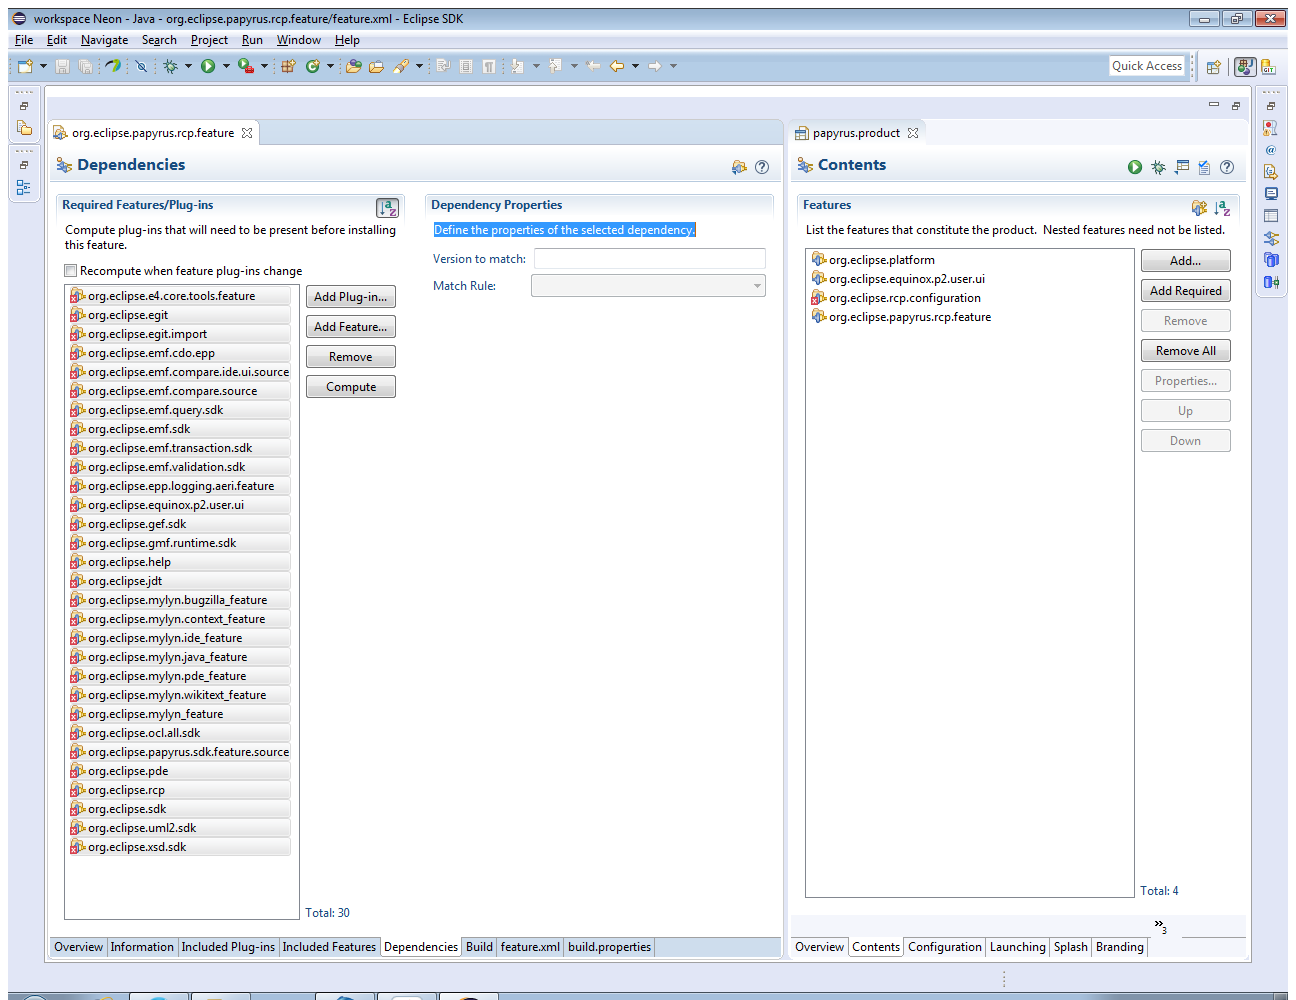Select org.eclipse.emf.compare.source in dependency list

179,391
